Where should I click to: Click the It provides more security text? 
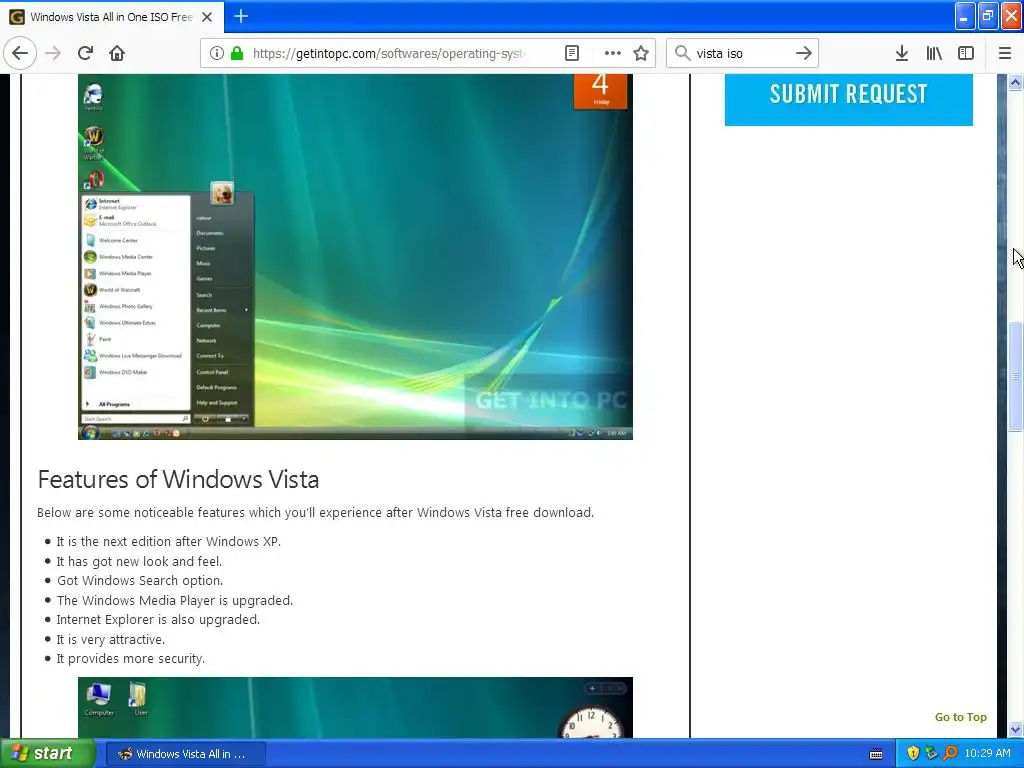pos(131,658)
